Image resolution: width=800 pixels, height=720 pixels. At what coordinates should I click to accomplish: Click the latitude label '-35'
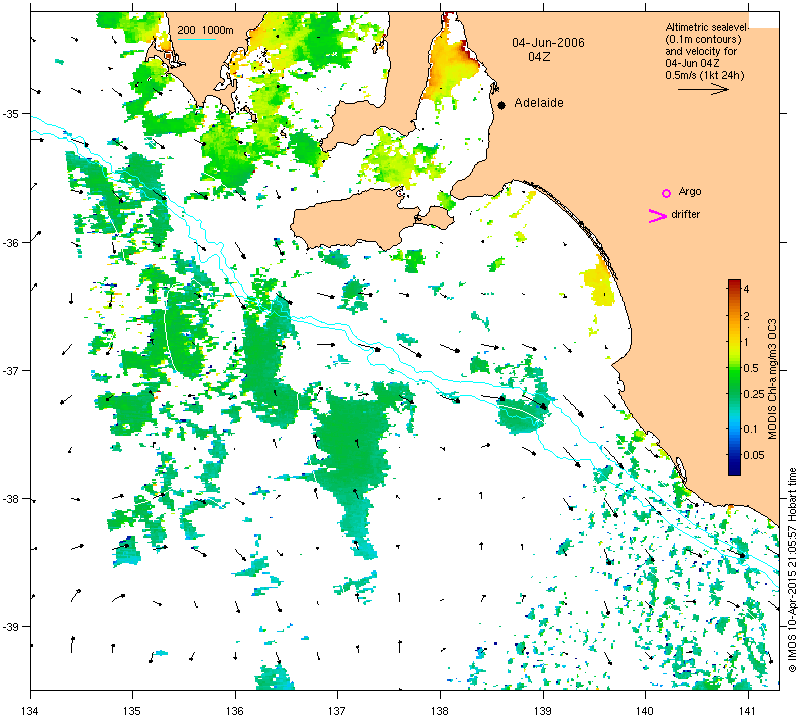12,113
